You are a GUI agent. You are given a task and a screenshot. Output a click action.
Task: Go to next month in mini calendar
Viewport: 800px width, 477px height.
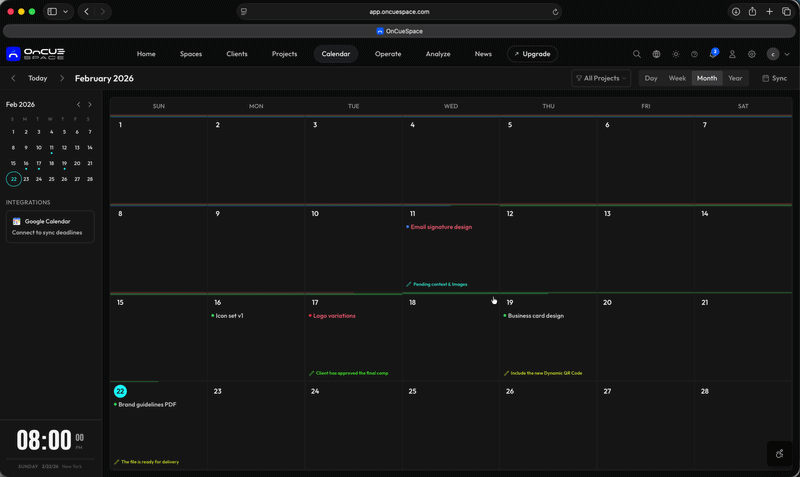pos(90,104)
